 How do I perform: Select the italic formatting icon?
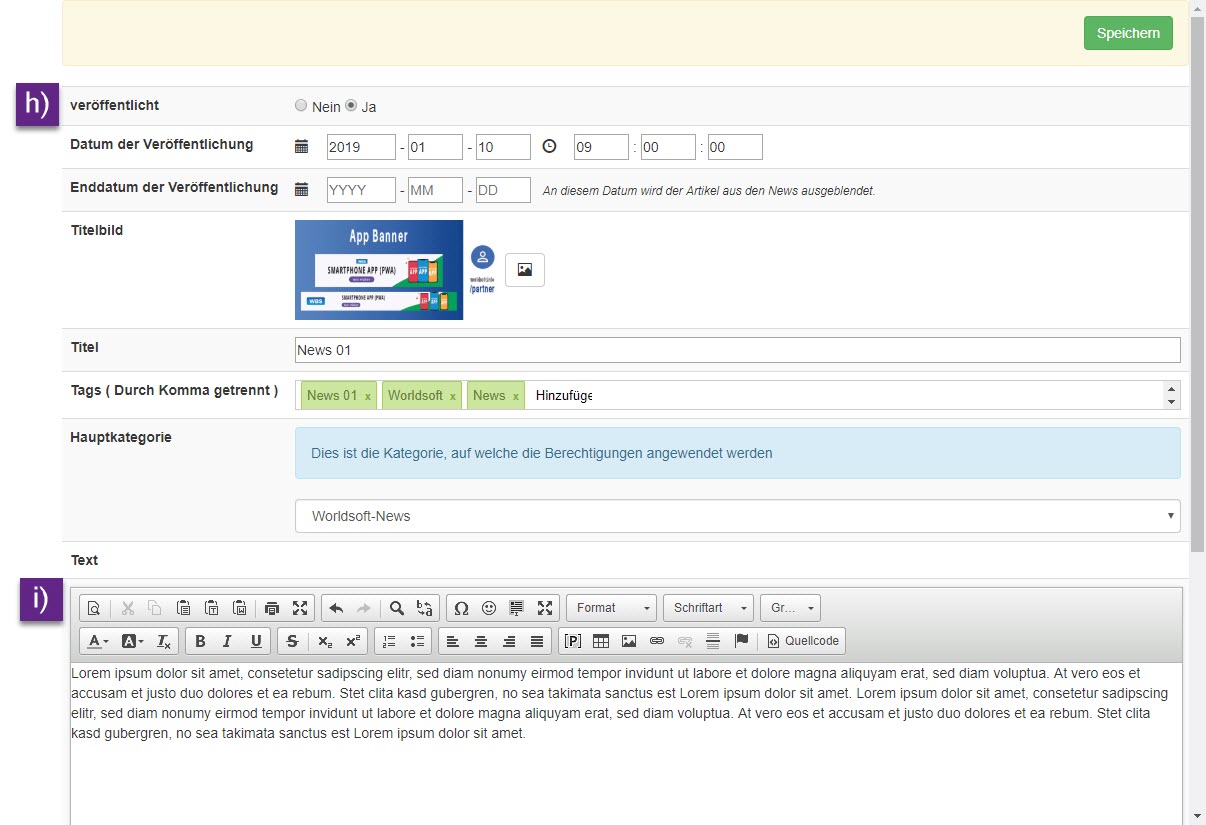click(x=226, y=641)
